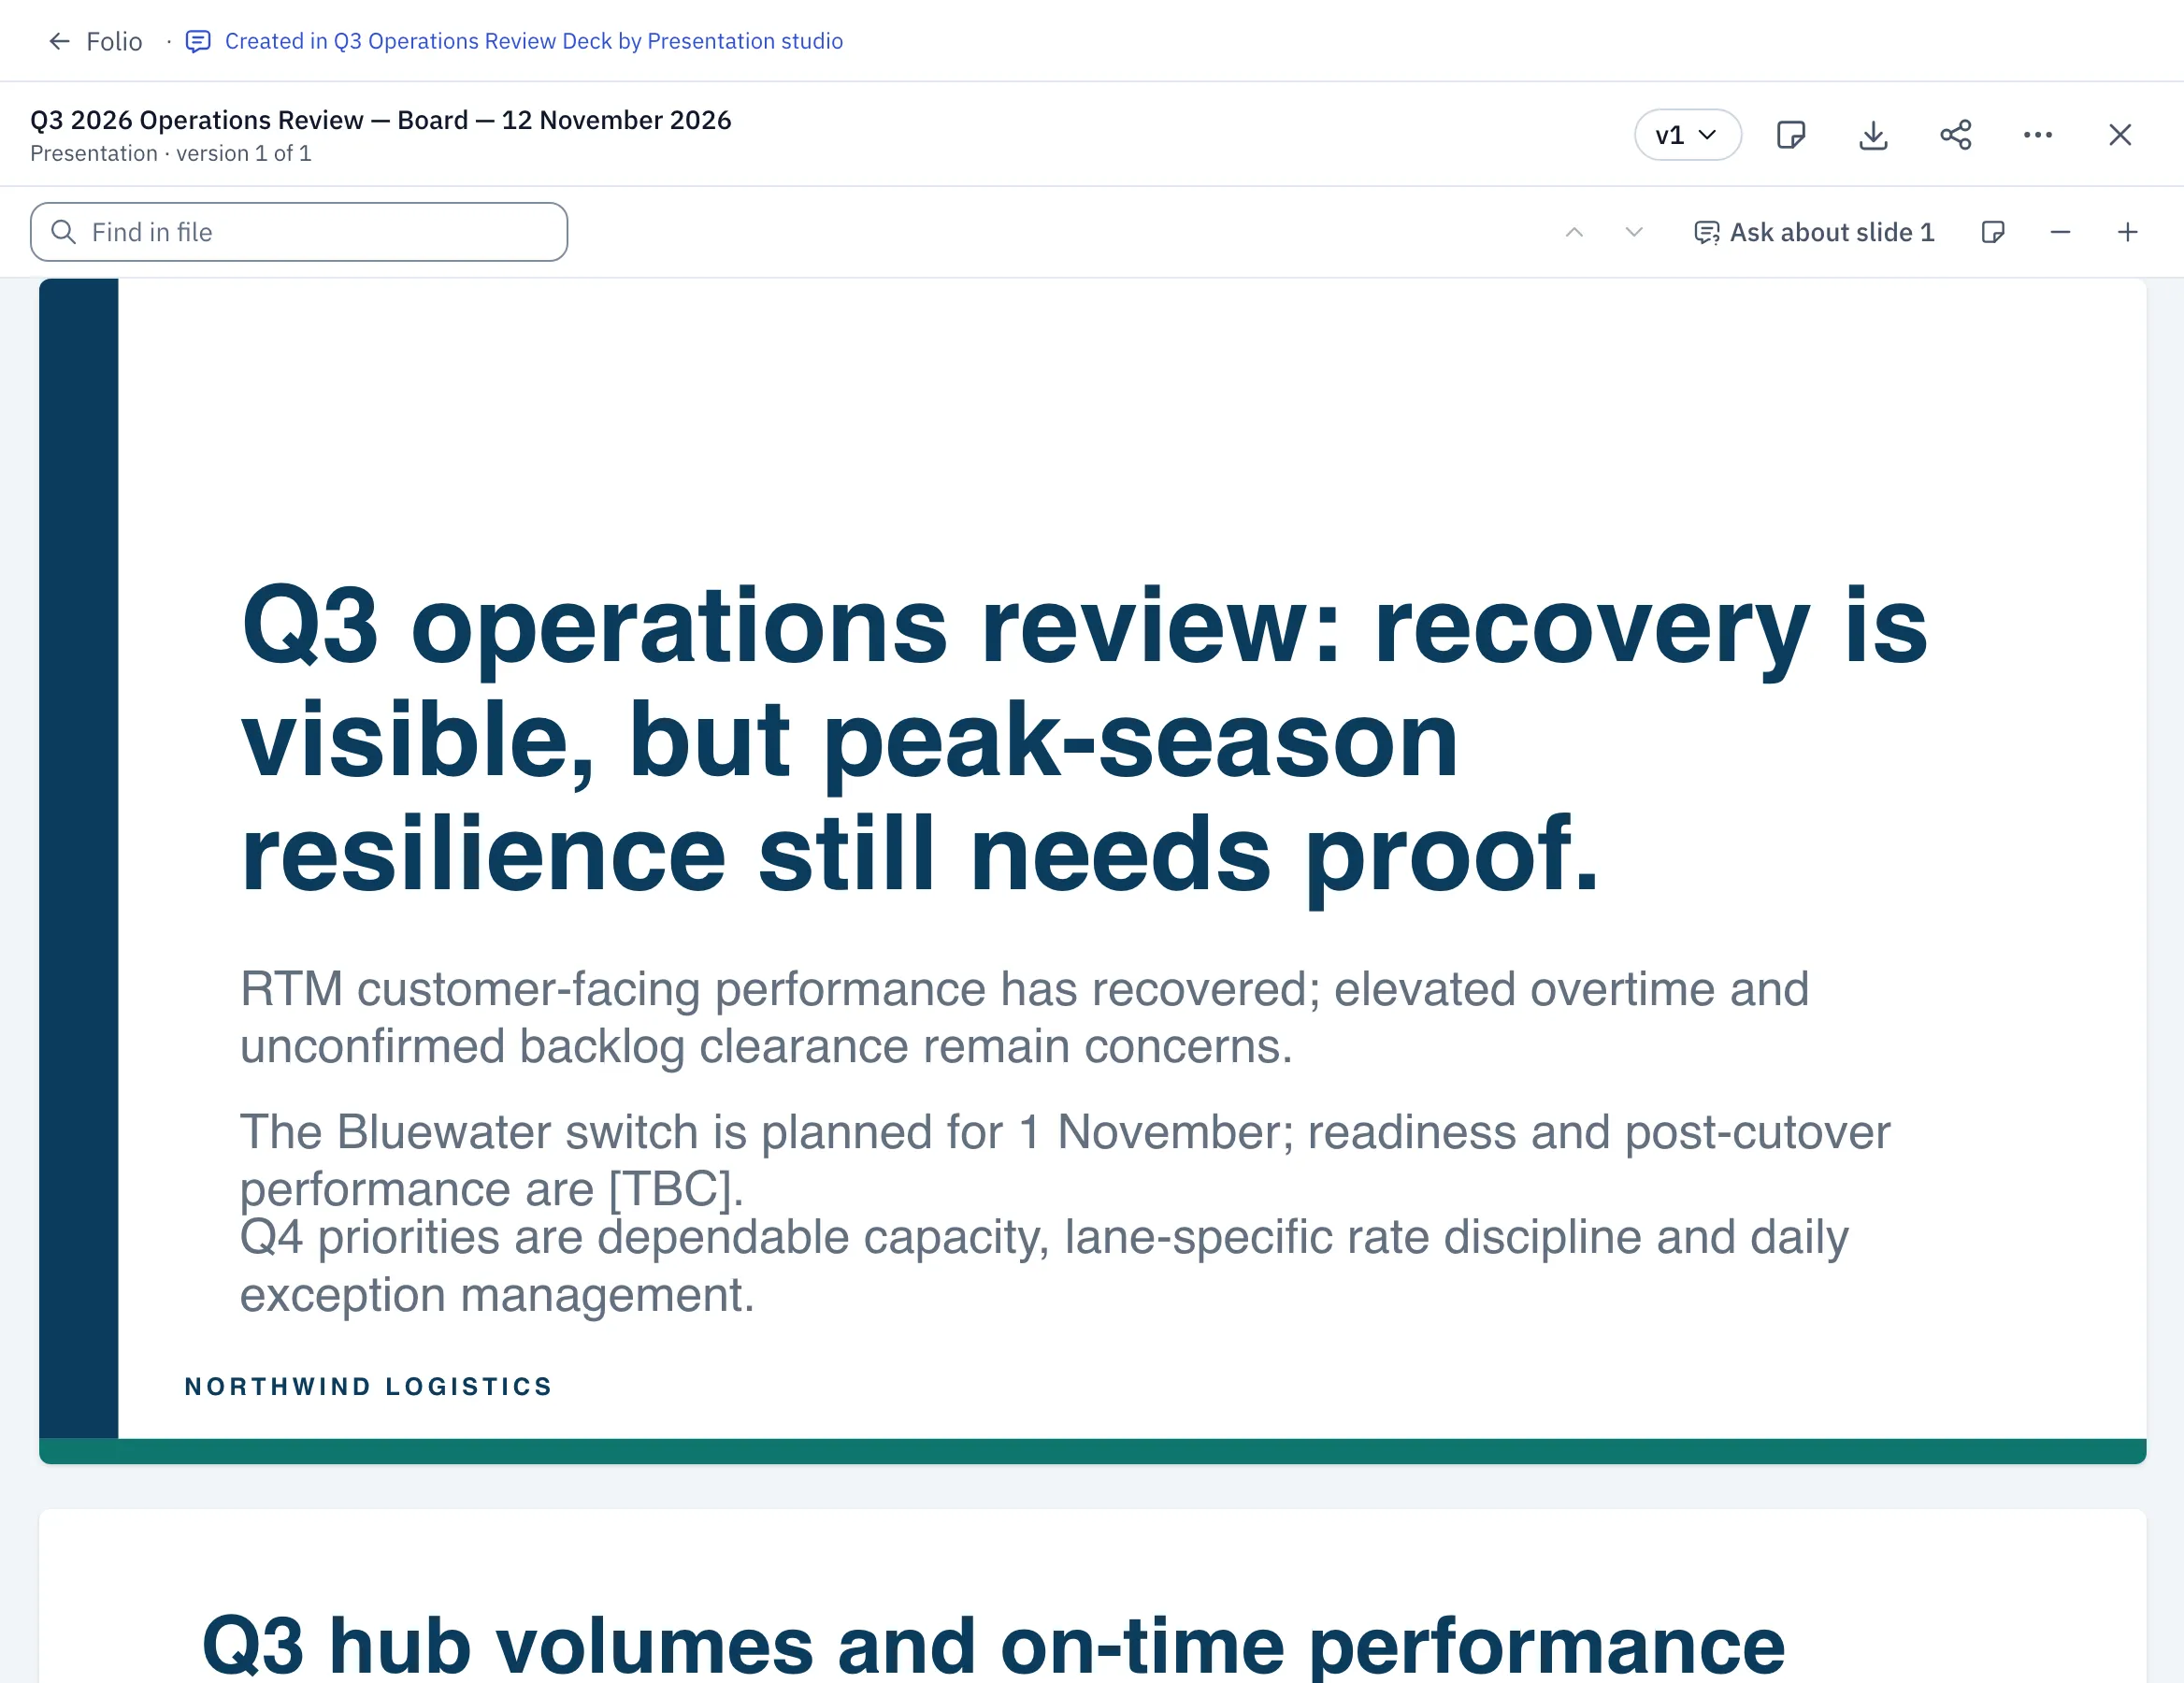Click the chat icon beside Created in
Image resolution: width=2184 pixels, height=1683 pixels.
tap(198, 41)
